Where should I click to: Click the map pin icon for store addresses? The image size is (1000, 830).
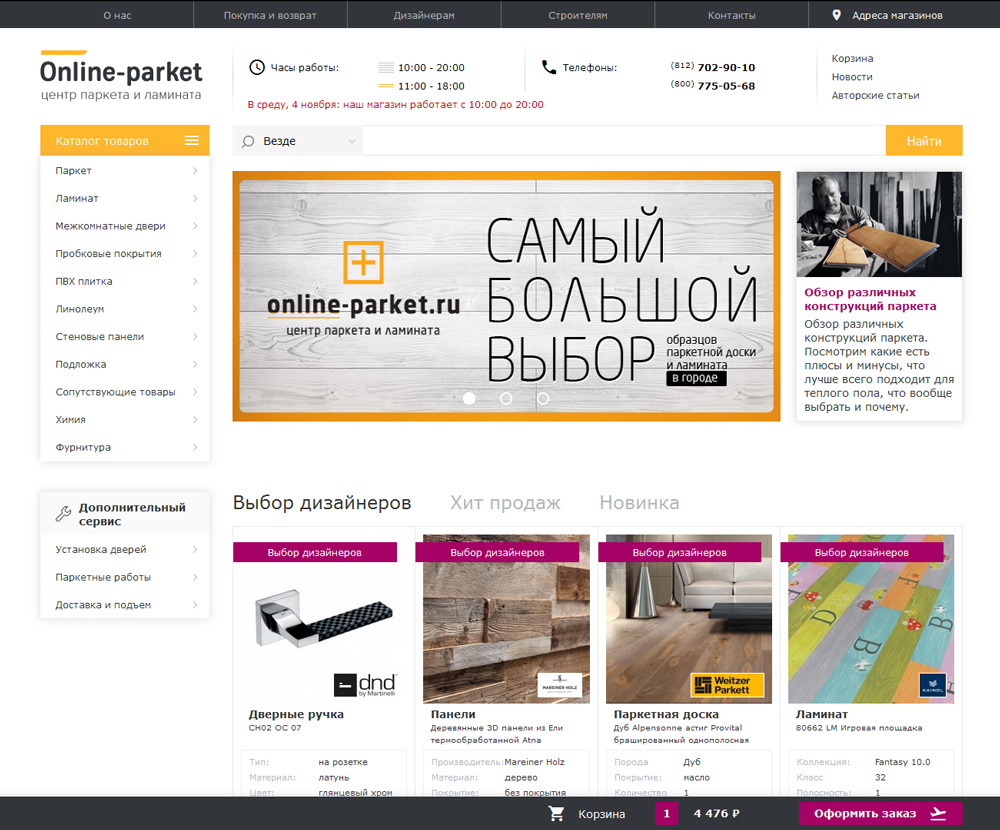pos(837,15)
